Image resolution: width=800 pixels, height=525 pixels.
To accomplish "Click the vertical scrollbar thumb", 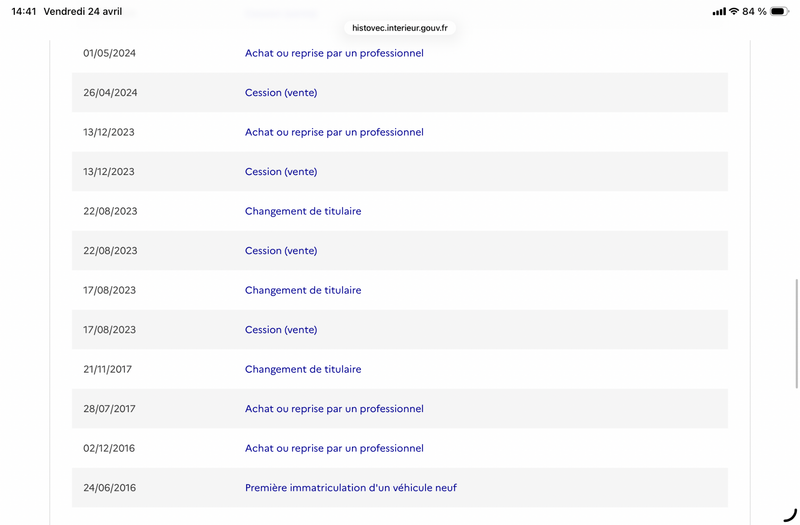I will tap(796, 334).
